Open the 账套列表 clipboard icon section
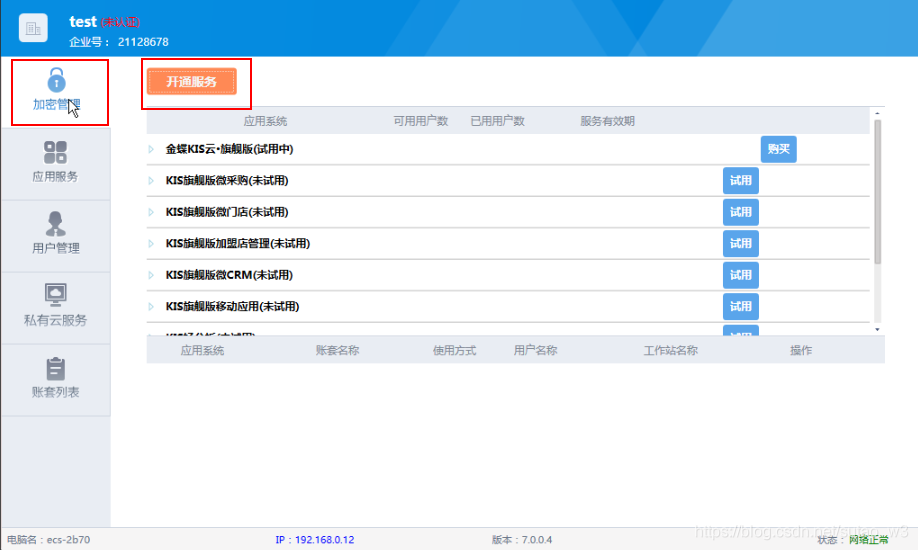The width and height of the screenshot is (918, 550). pos(56,378)
